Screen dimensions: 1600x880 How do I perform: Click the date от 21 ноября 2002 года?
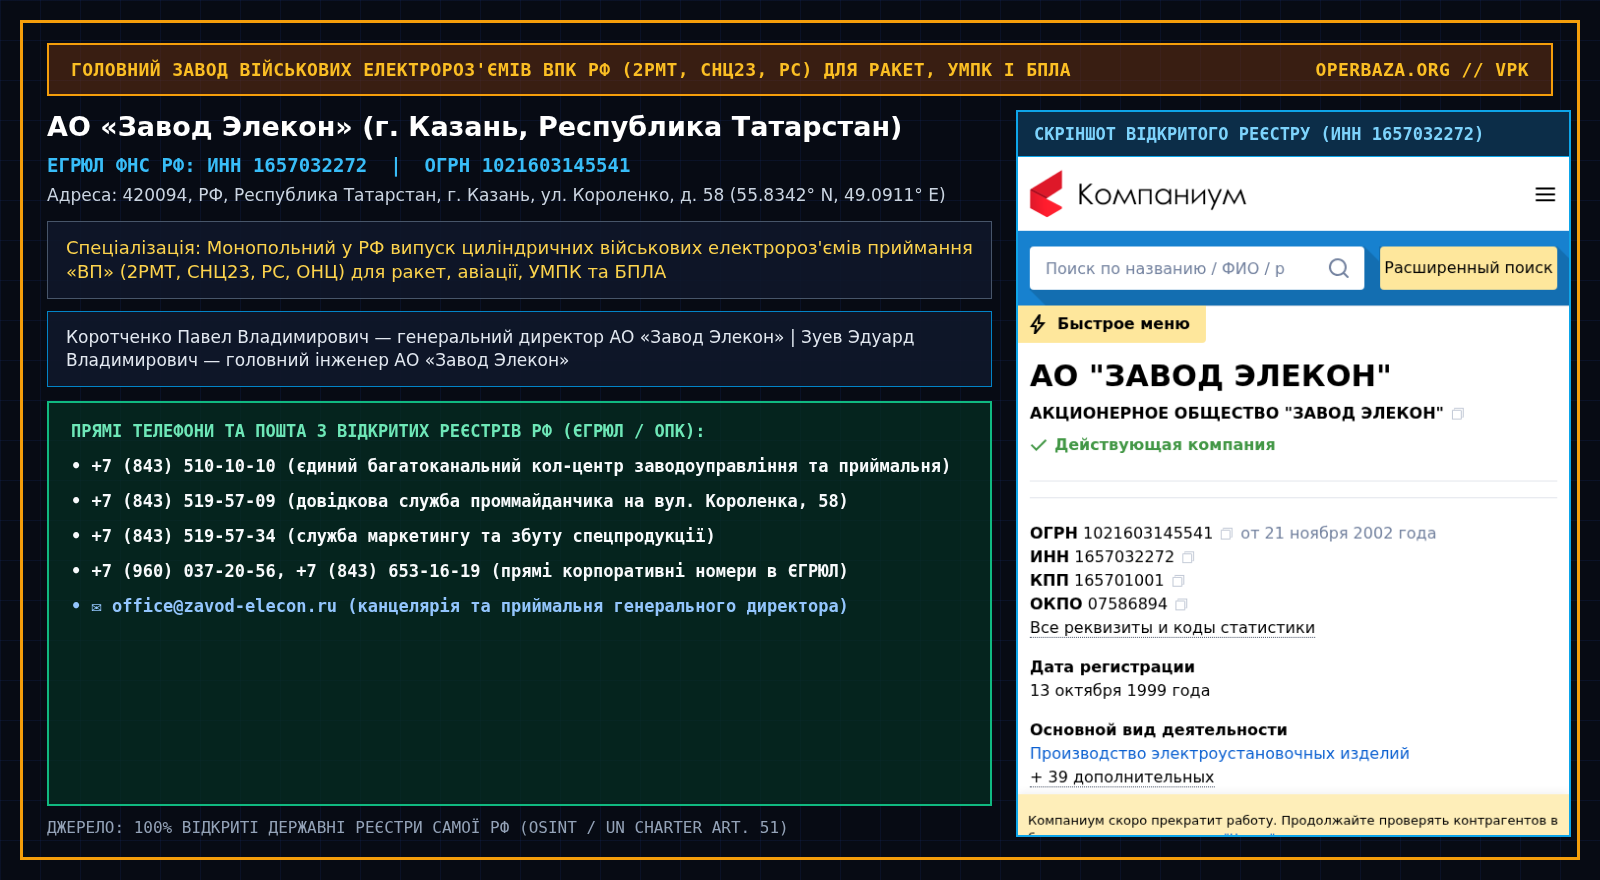coord(1338,534)
